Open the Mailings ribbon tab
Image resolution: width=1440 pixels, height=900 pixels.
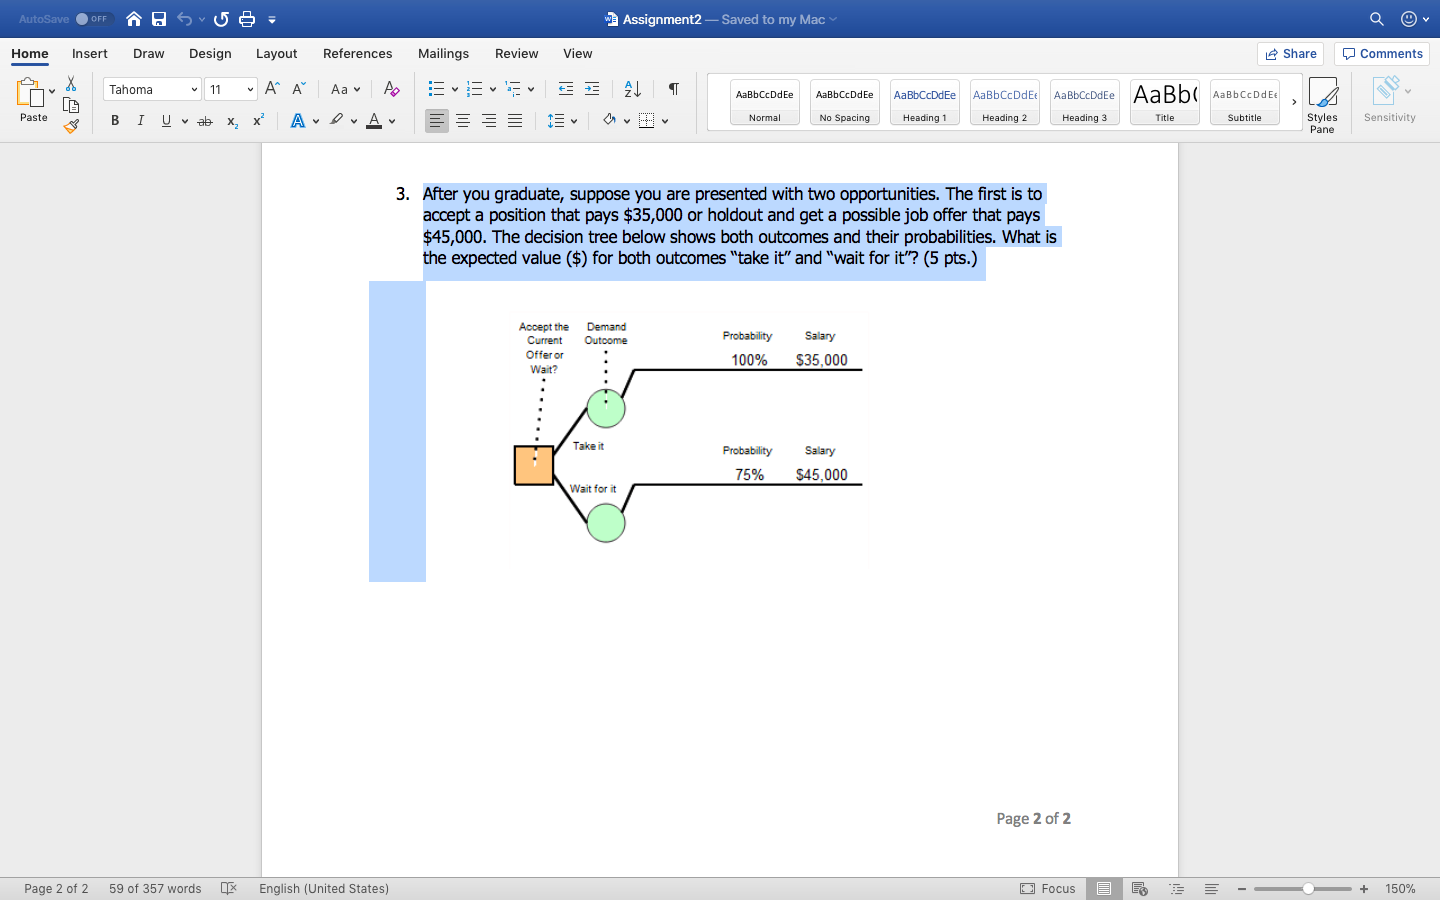pos(443,54)
